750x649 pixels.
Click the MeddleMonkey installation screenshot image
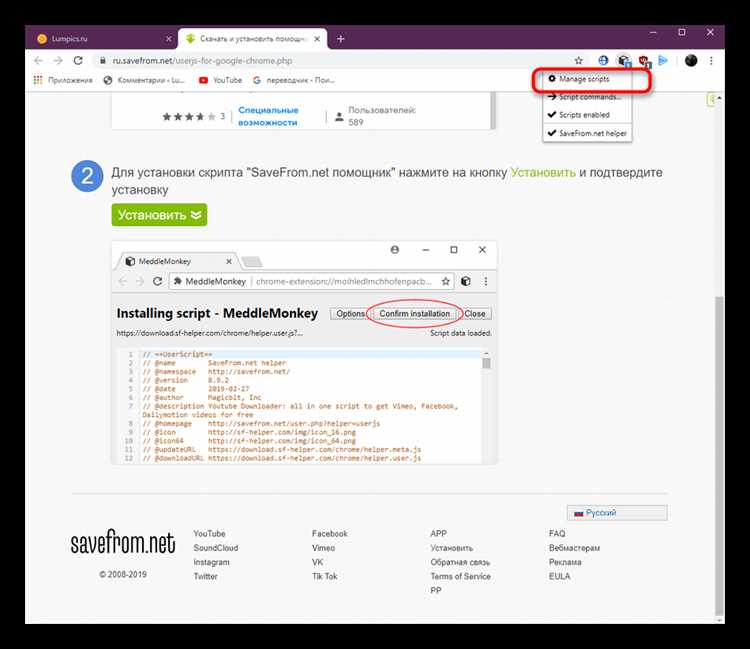[x=304, y=352]
